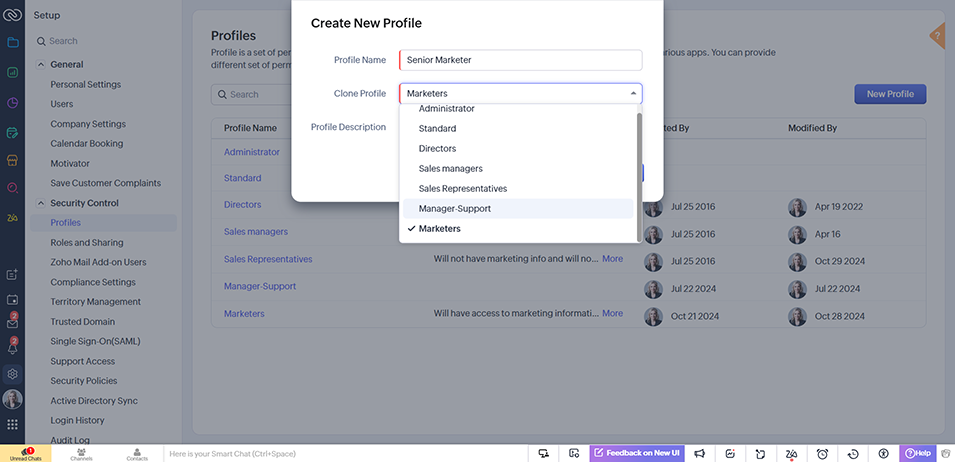Open the purple analytics pie icon
The height and width of the screenshot is (462, 955).
click(x=12, y=102)
